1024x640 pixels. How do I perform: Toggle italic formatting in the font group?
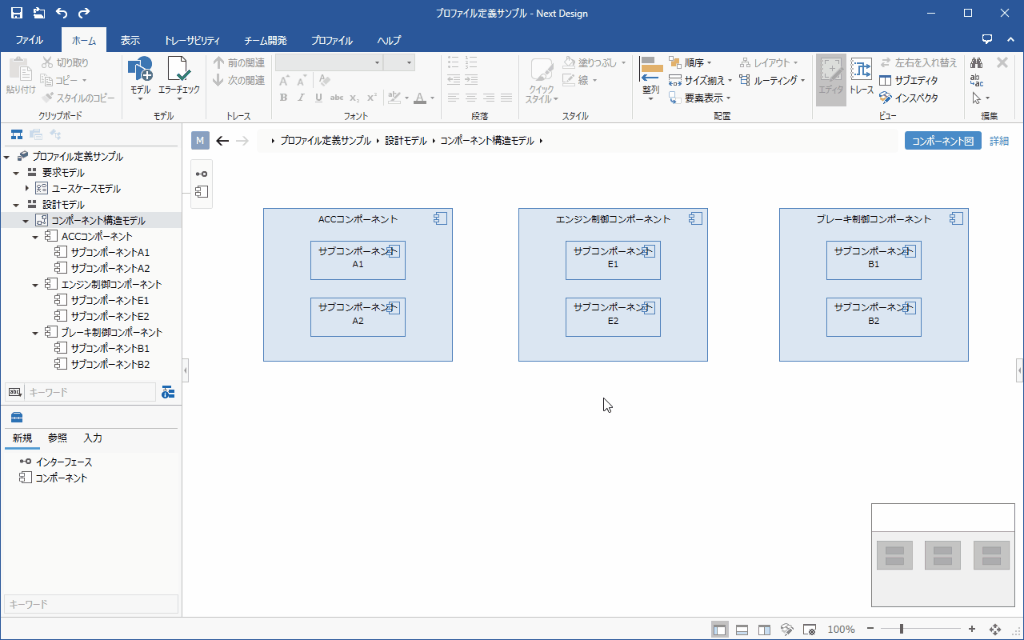[x=303, y=97]
